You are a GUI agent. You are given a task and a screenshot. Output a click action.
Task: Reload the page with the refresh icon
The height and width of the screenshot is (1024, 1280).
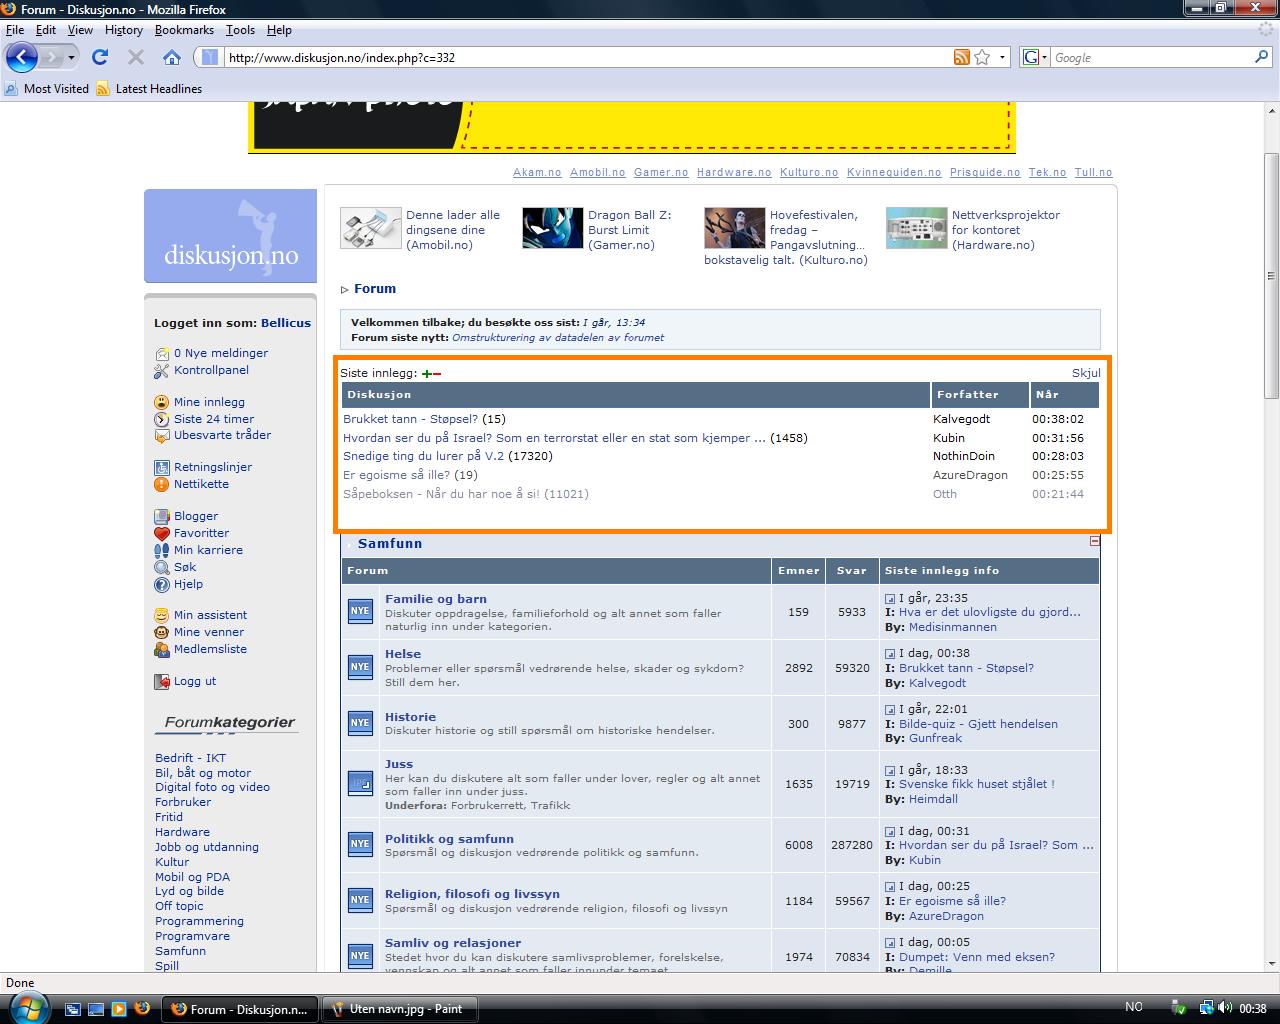click(x=100, y=57)
